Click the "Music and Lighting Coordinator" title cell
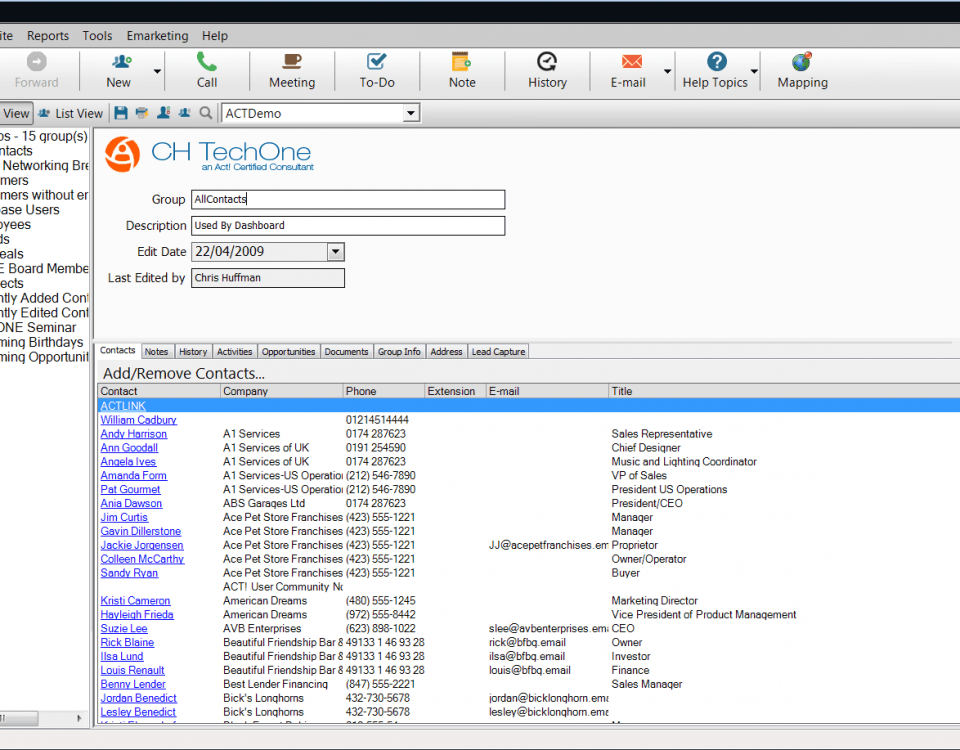The width and height of the screenshot is (960, 750). click(x=684, y=462)
